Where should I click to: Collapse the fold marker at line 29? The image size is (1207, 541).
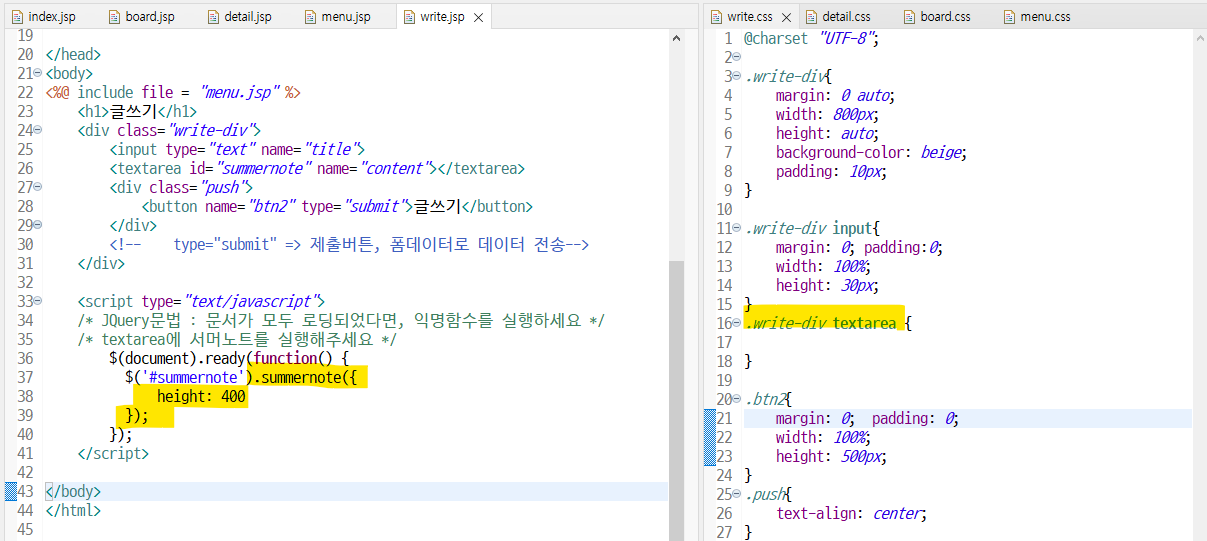[x=37, y=226]
